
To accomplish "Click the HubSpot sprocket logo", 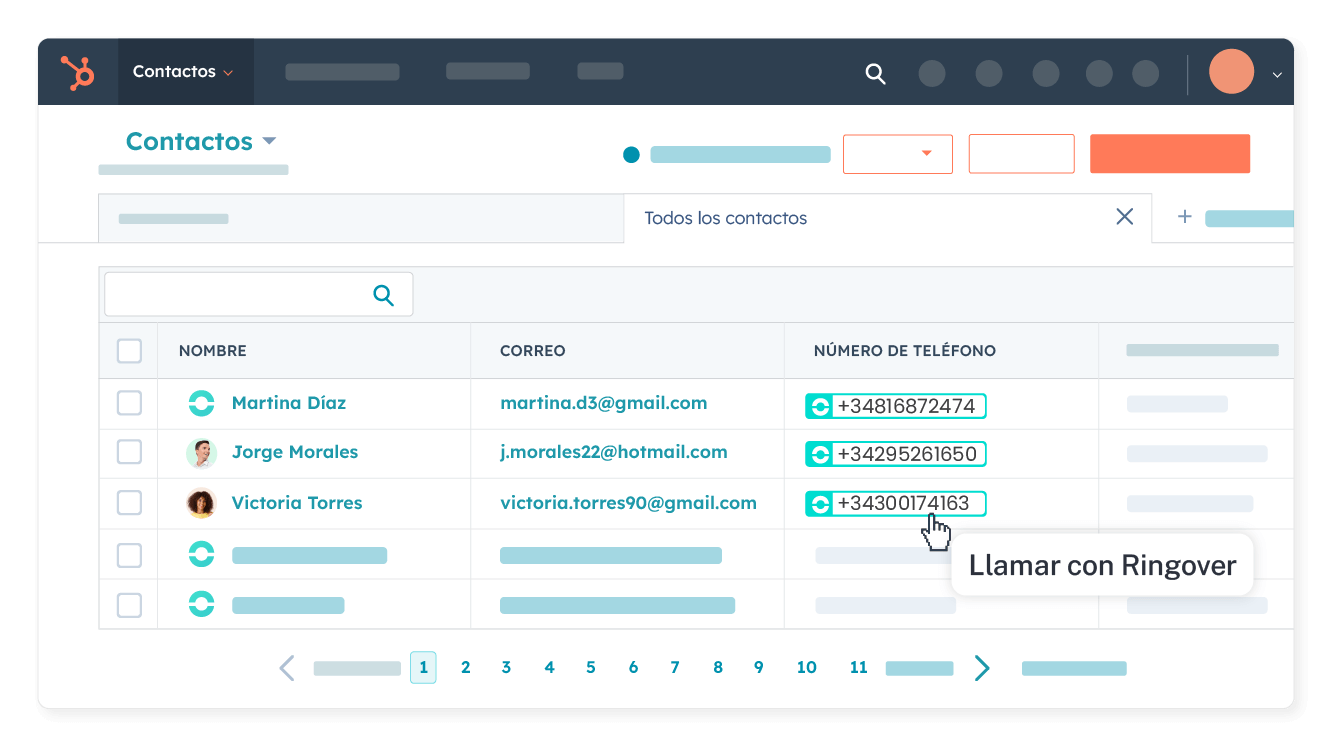I will (x=78, y=71).
